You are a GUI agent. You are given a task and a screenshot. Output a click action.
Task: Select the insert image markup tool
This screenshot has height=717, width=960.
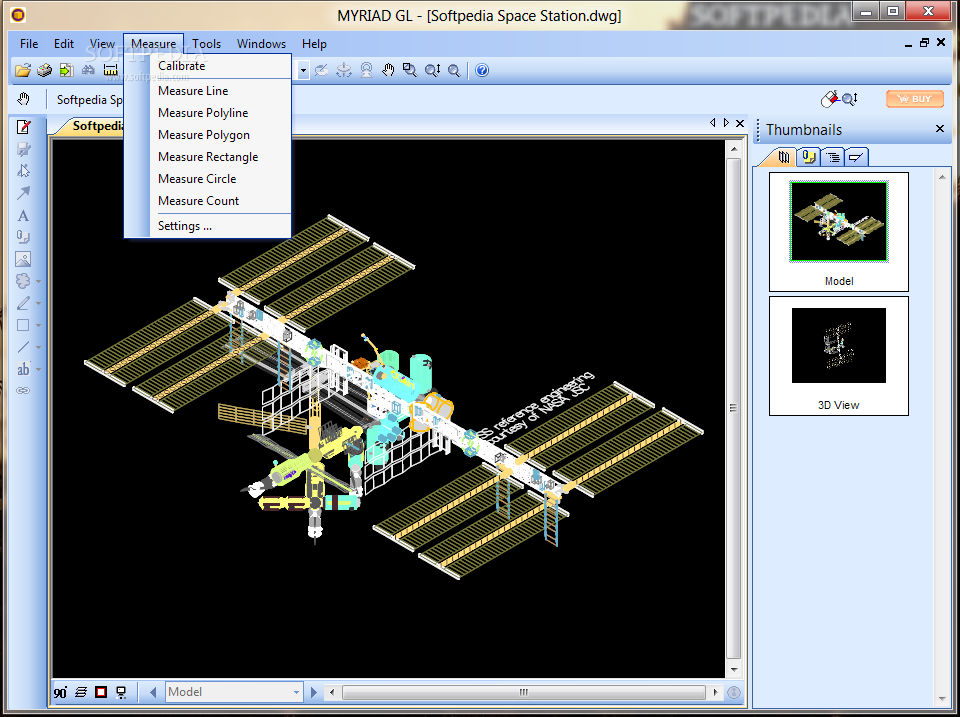click(x=23, y=259)
